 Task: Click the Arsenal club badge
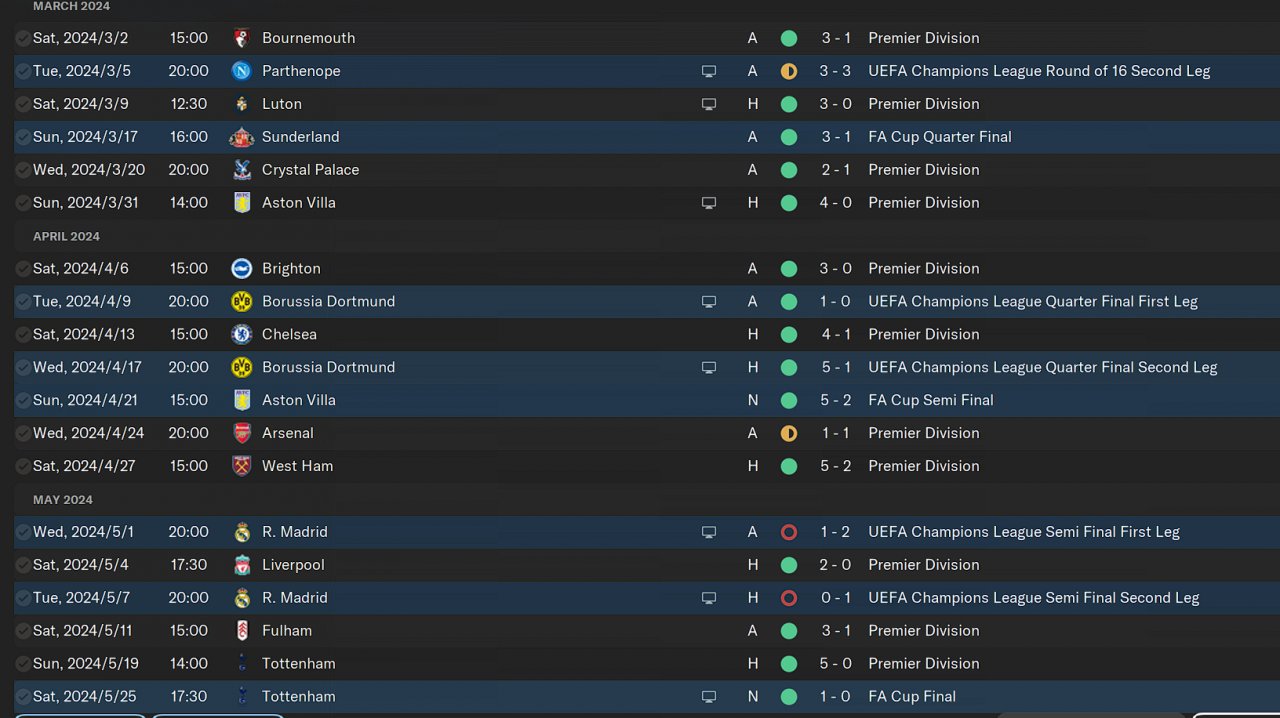click(x=241, y=433)
